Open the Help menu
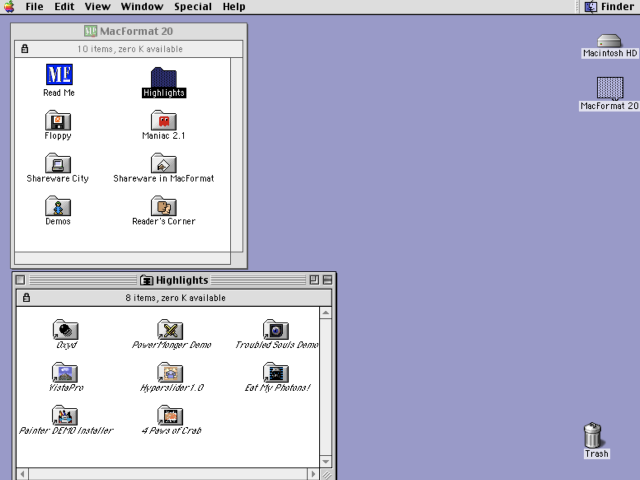 click(x=234, y=7)
